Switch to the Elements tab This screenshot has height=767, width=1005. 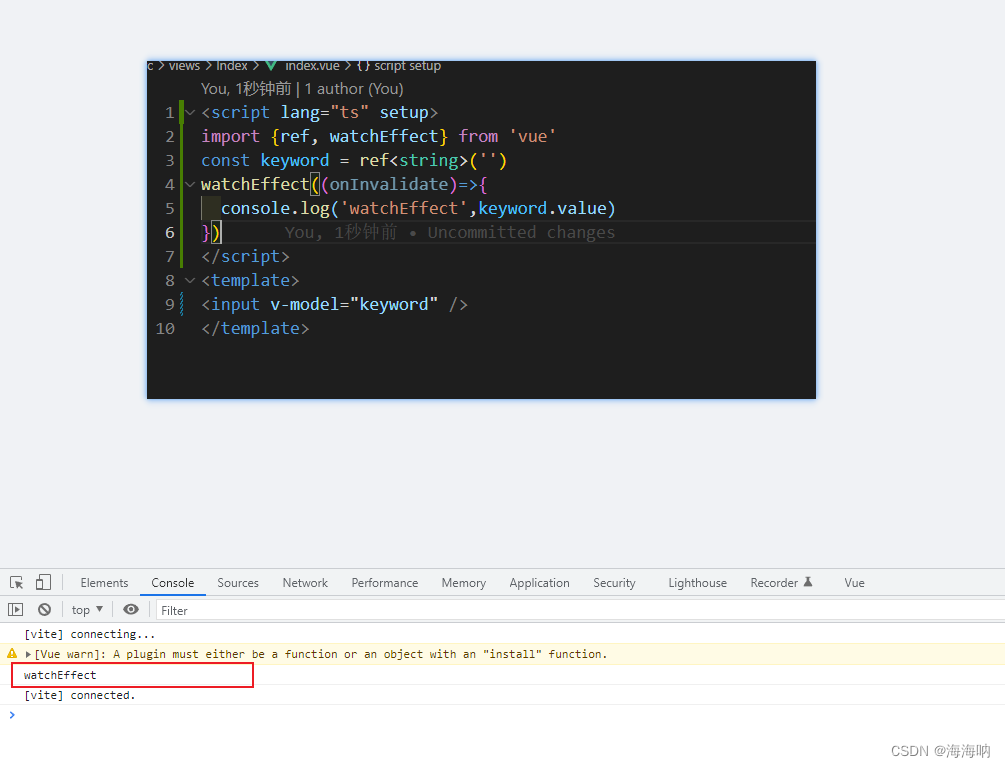104,582
